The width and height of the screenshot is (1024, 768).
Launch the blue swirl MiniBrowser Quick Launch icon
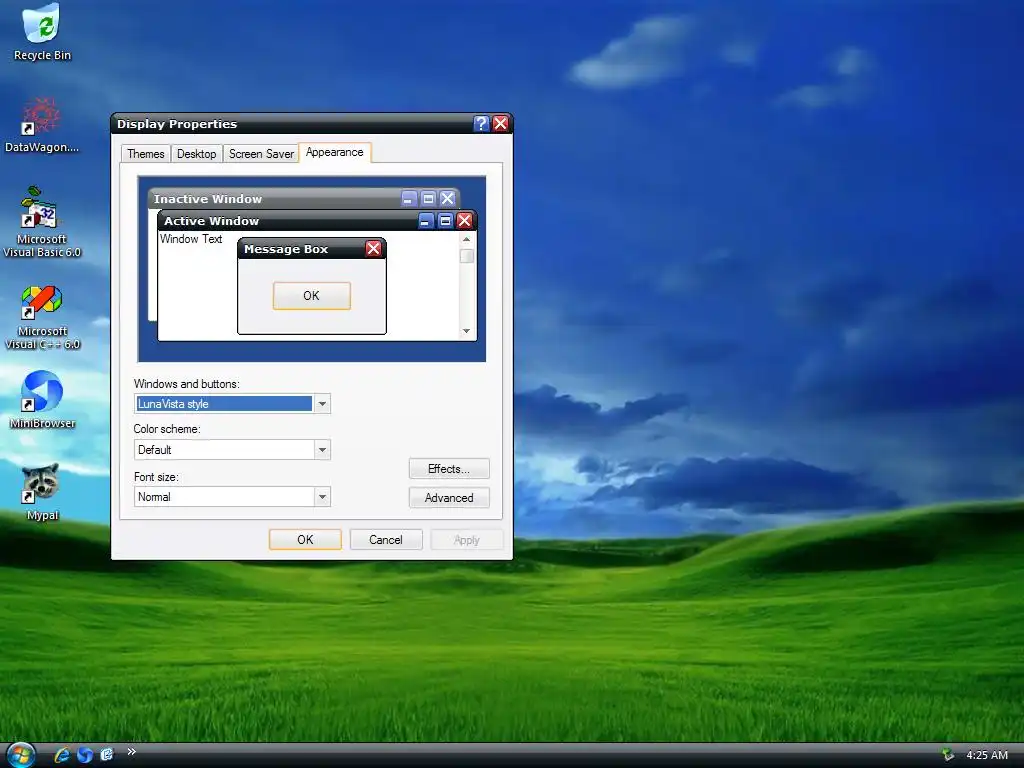84,754
